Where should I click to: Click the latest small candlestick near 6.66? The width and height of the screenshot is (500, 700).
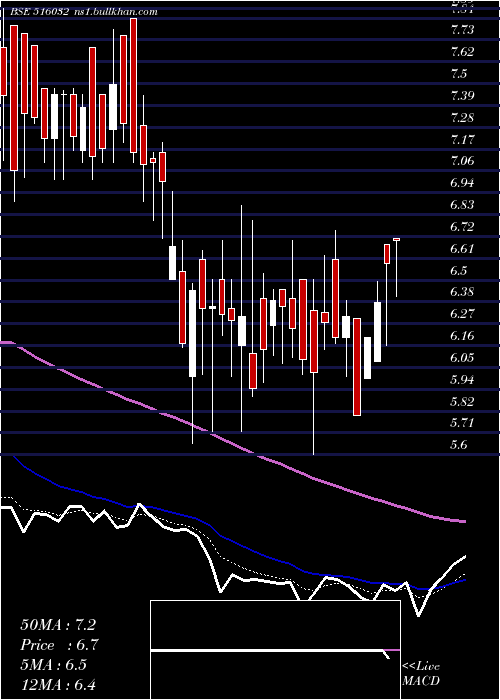[x=396, y=240]
